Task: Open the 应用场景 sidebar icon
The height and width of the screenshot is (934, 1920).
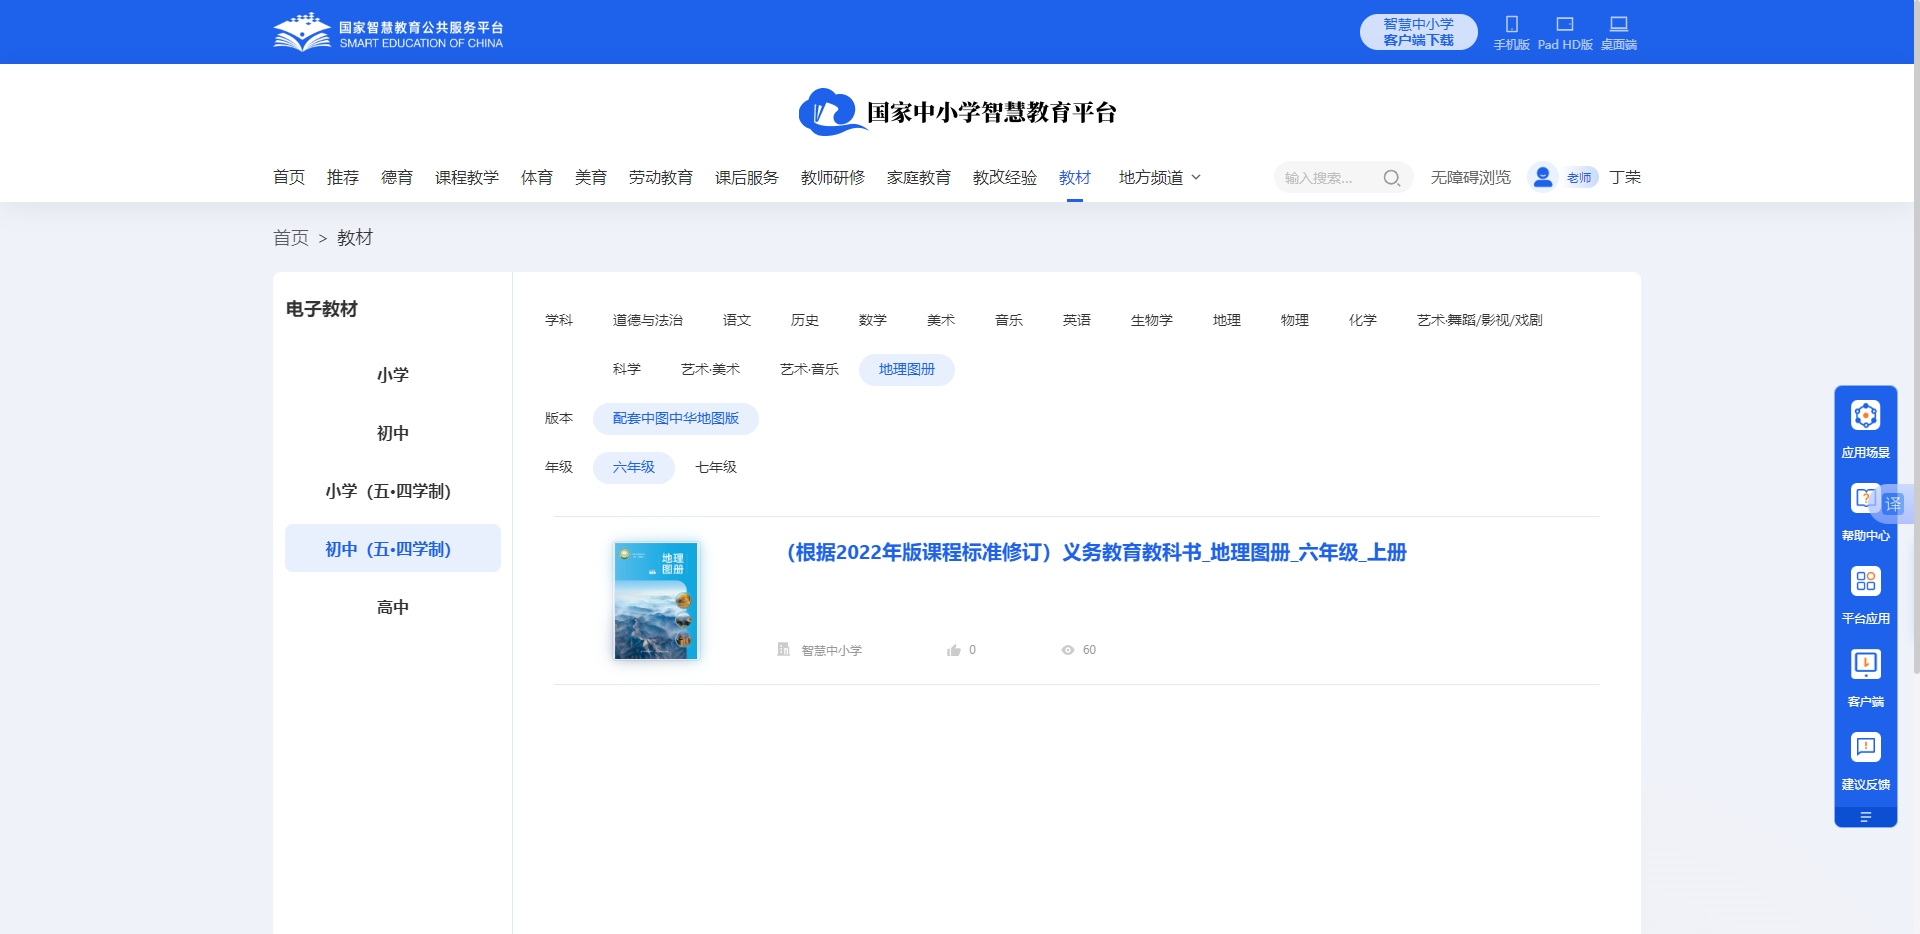Action: [1865, 416]
